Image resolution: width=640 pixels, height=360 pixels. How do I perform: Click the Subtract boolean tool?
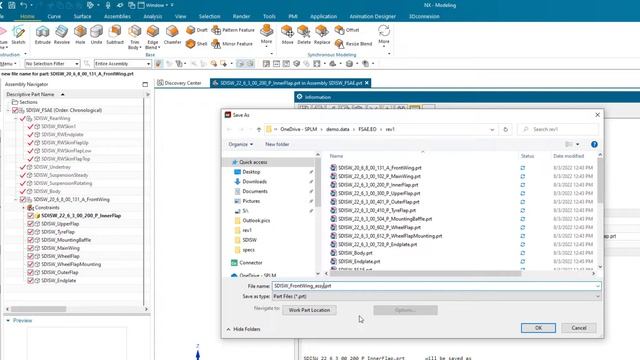click(115, 35)
